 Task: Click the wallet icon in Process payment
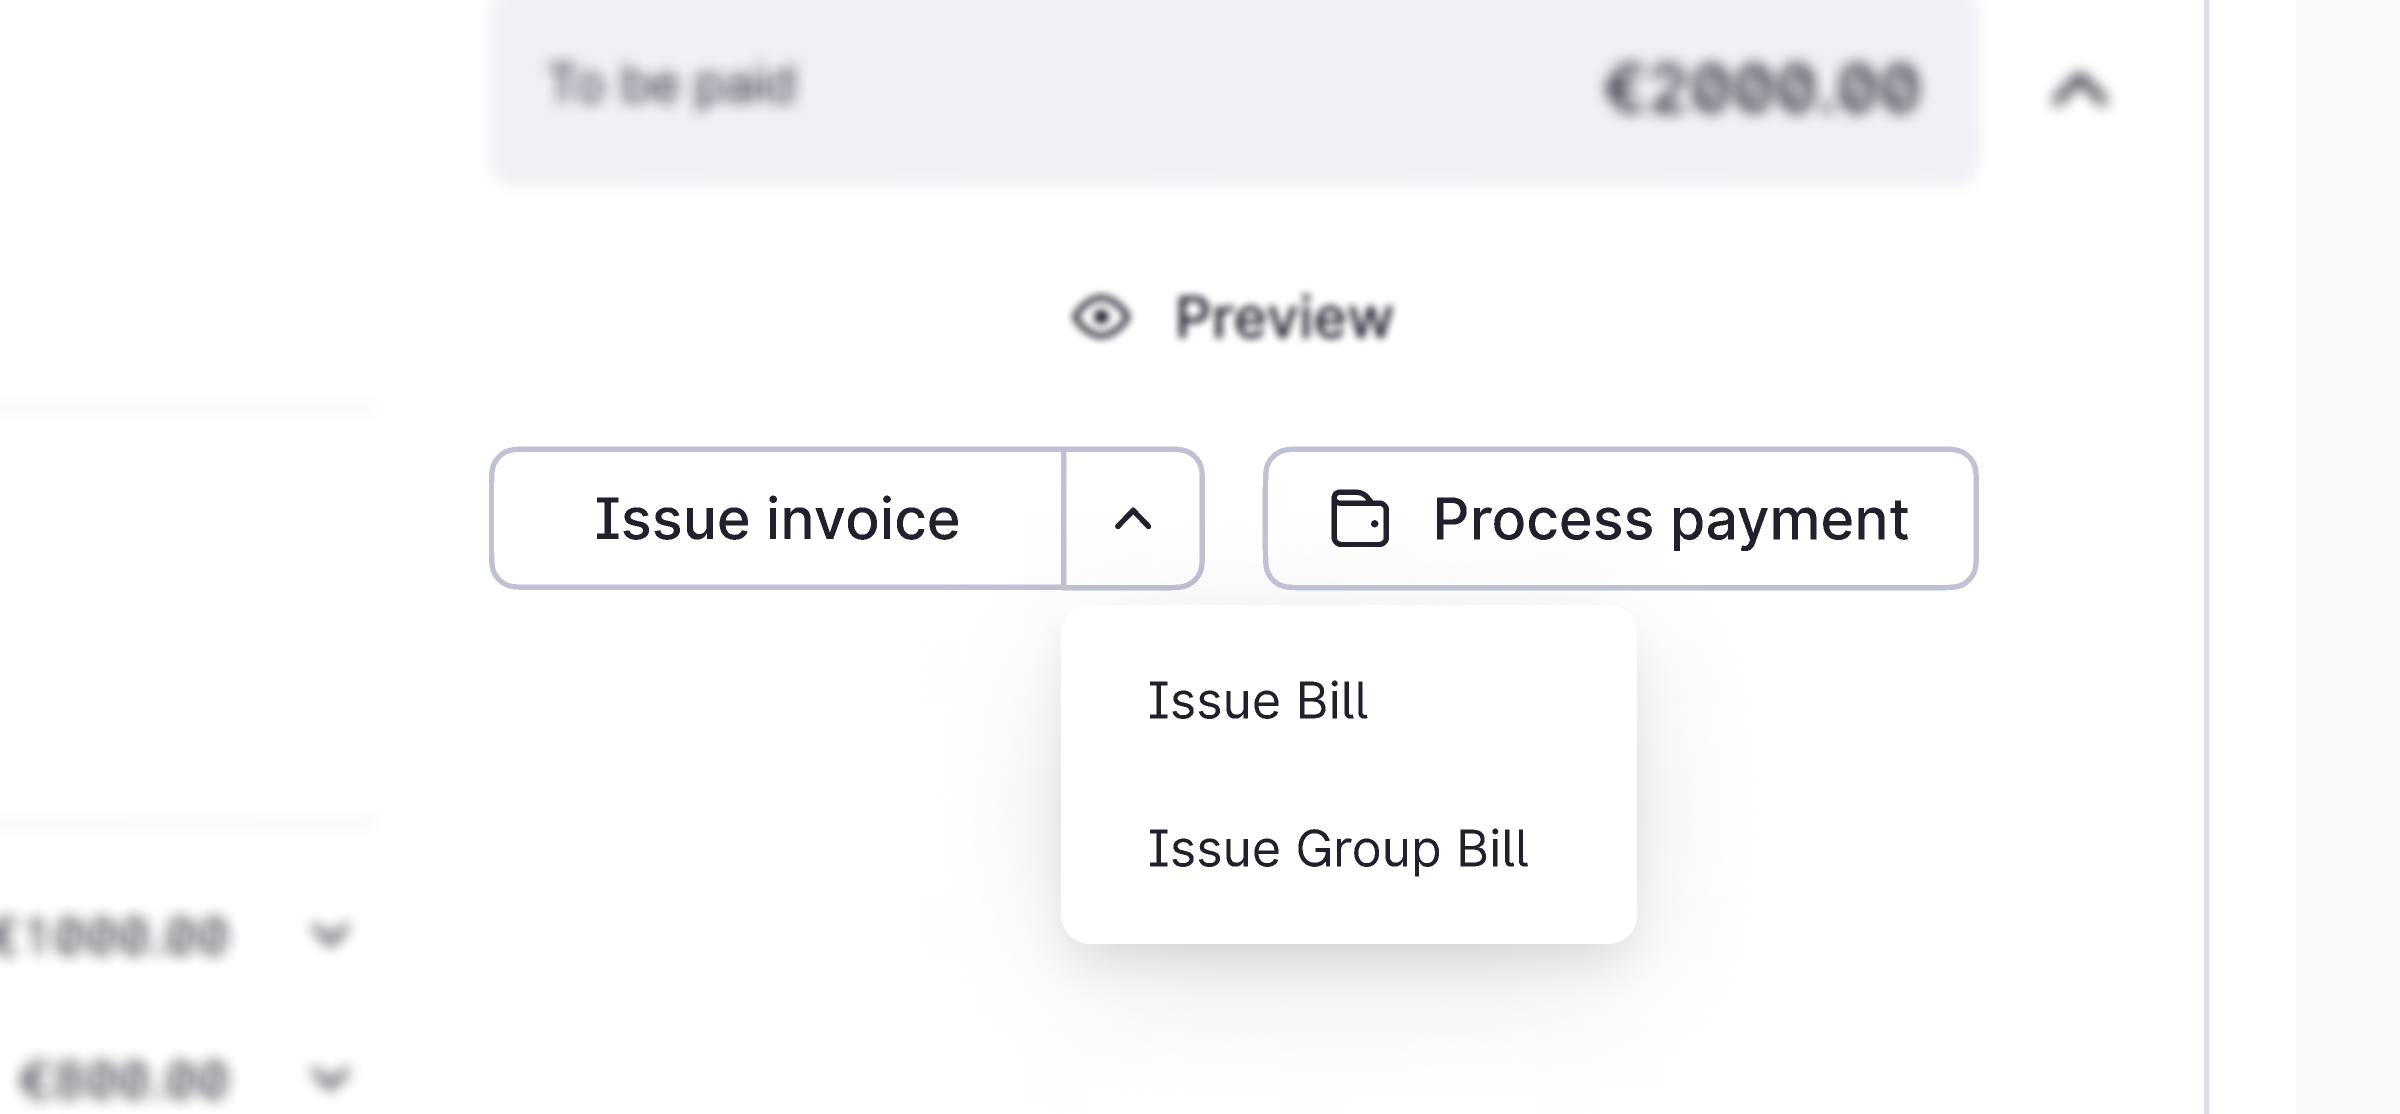click(1359, 519)
